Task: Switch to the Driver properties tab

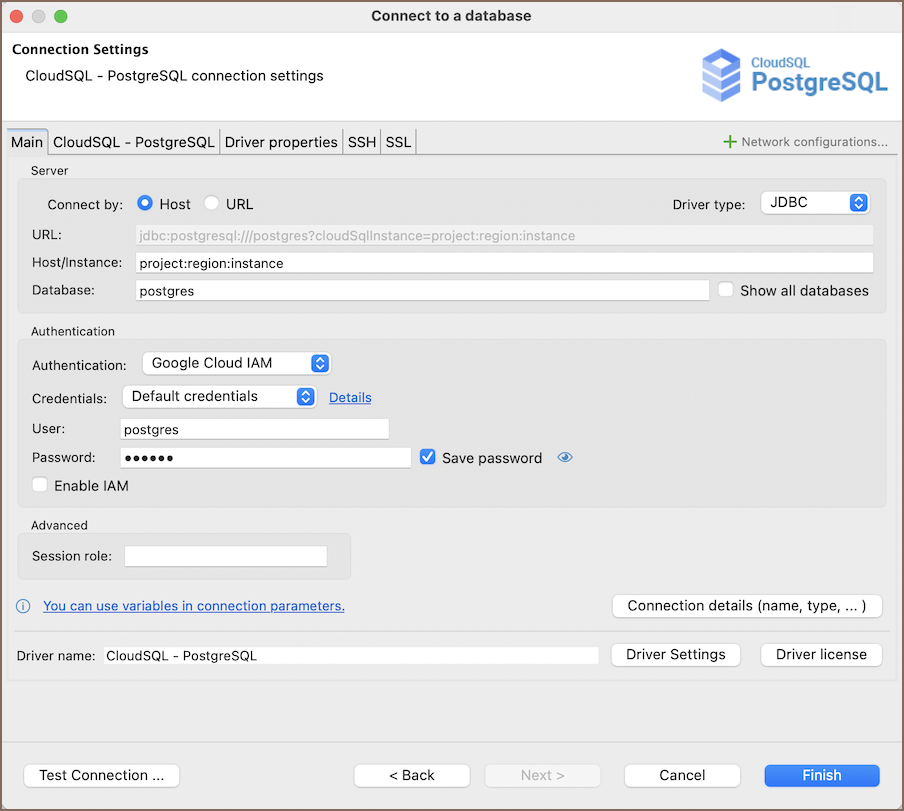Action: pos(281,142)
